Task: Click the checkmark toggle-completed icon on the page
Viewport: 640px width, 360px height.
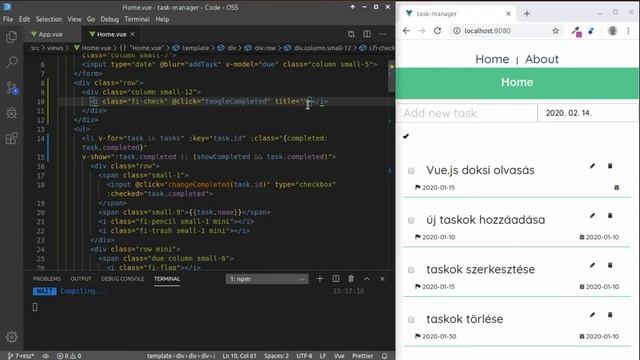Action: point(406,136)
